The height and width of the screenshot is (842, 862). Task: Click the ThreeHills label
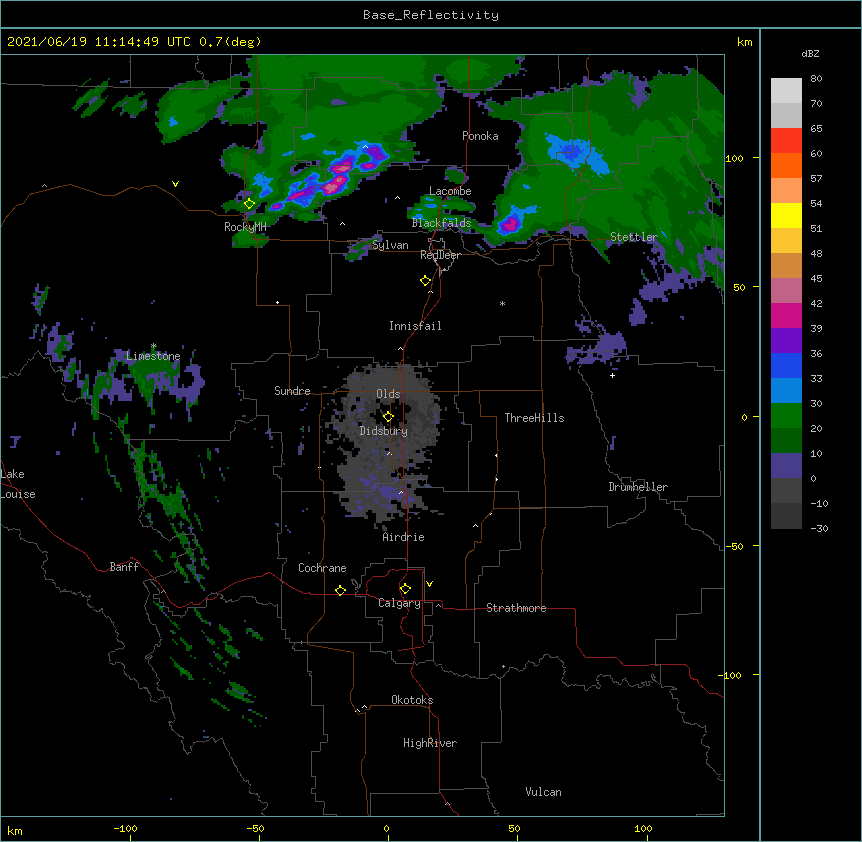tap(534, 418)
